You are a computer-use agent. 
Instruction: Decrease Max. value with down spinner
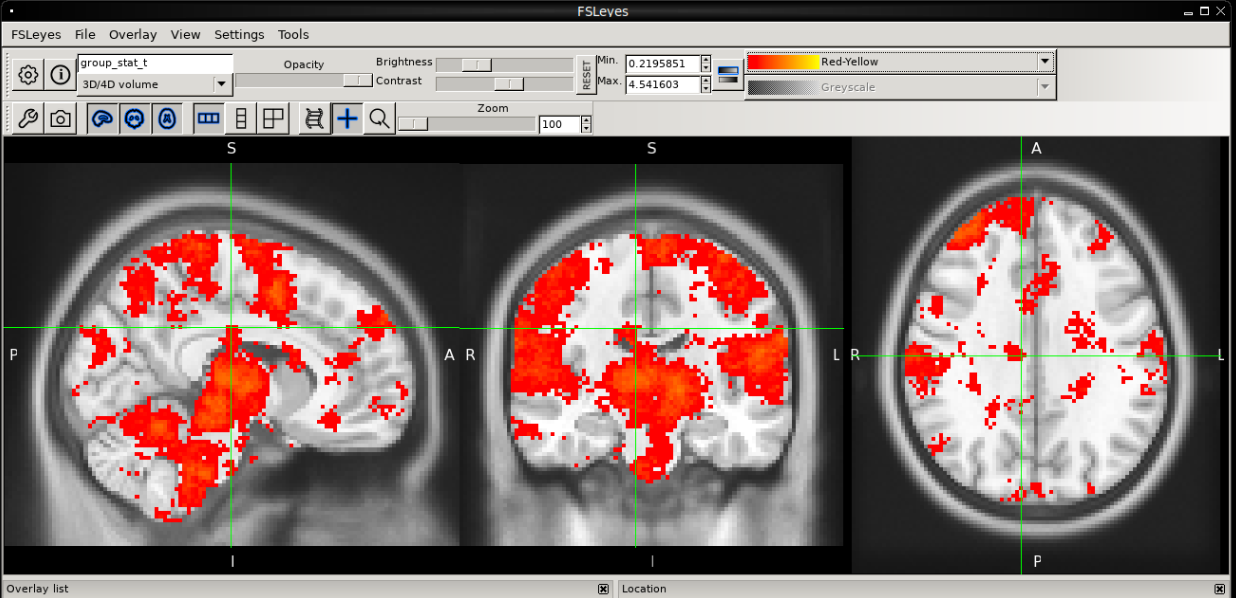(x=706, y=89)
